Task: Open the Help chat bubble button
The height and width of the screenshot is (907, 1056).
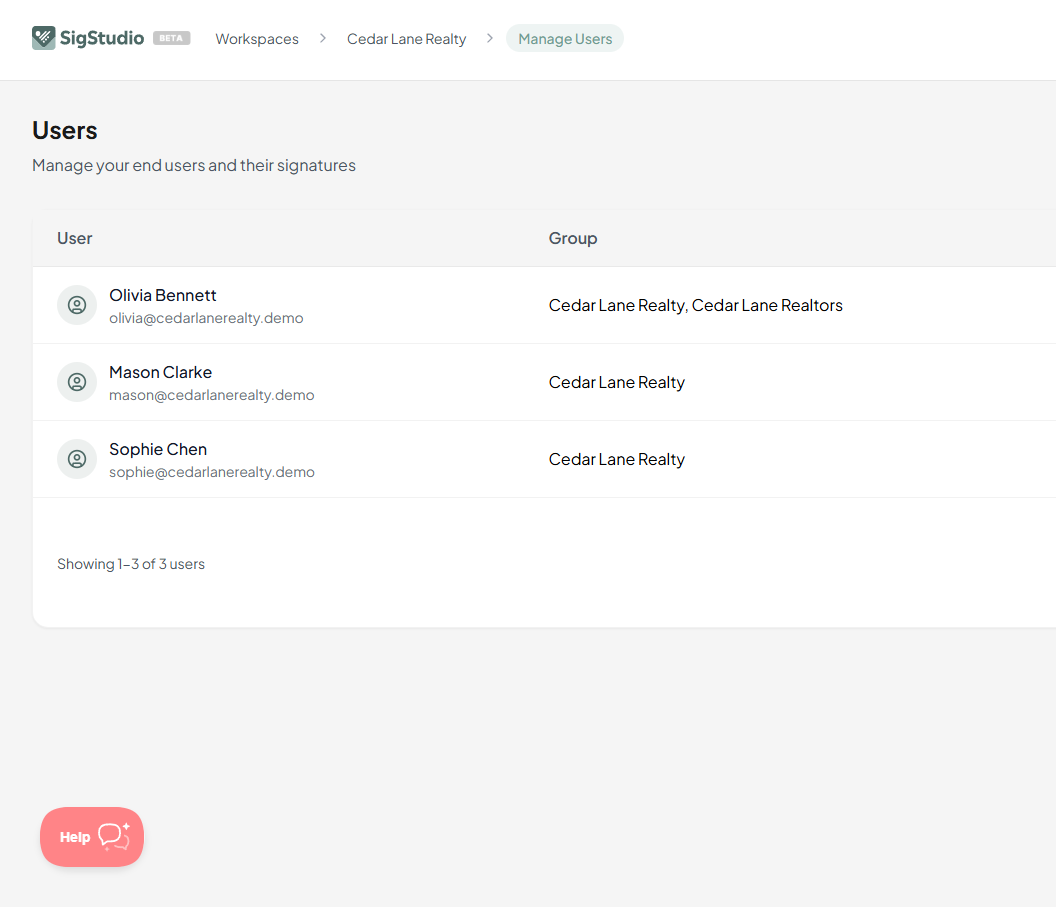Action: point(92,836)
